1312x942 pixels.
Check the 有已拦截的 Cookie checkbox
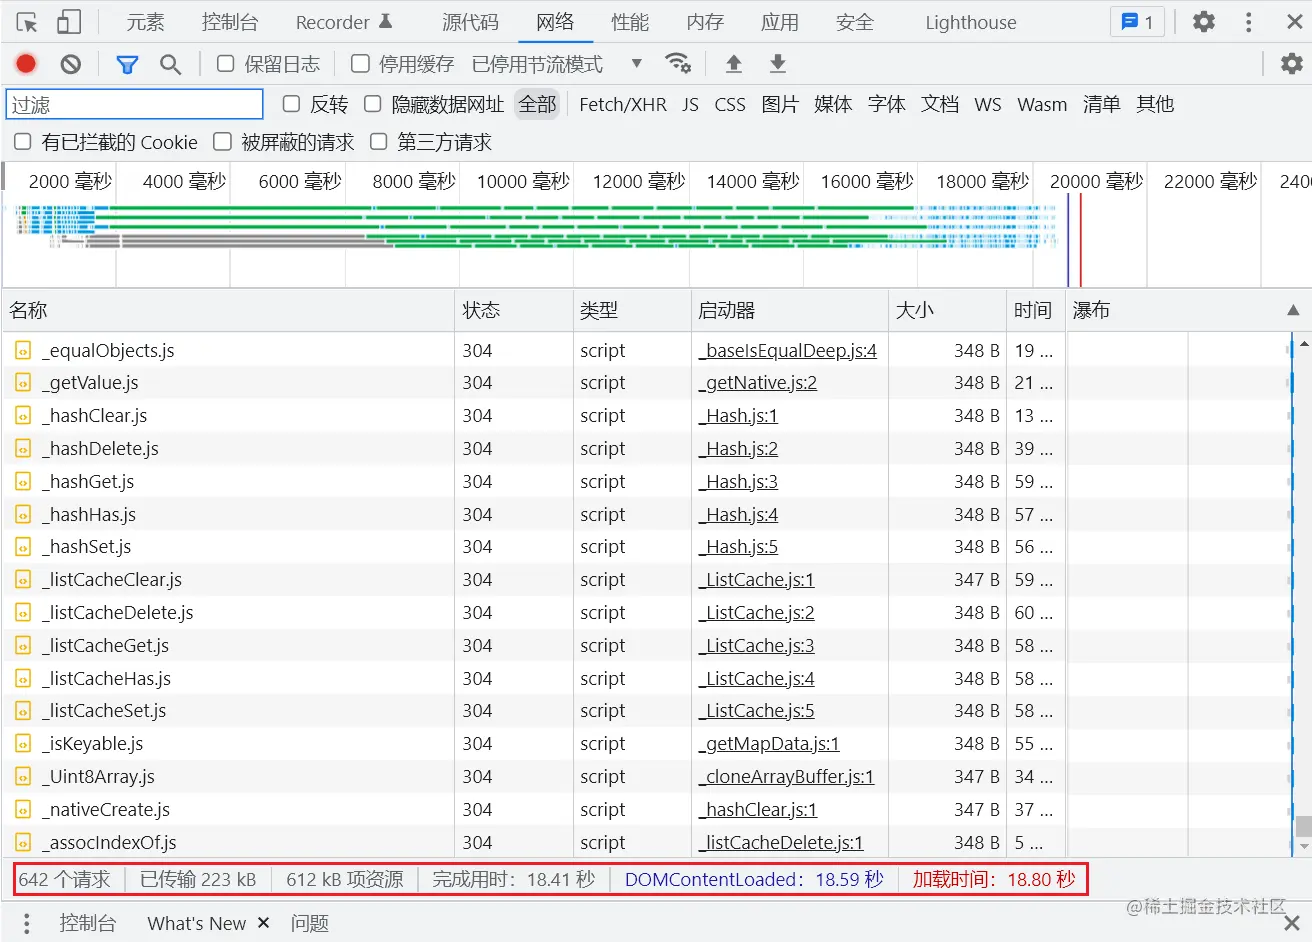point(23,142)
